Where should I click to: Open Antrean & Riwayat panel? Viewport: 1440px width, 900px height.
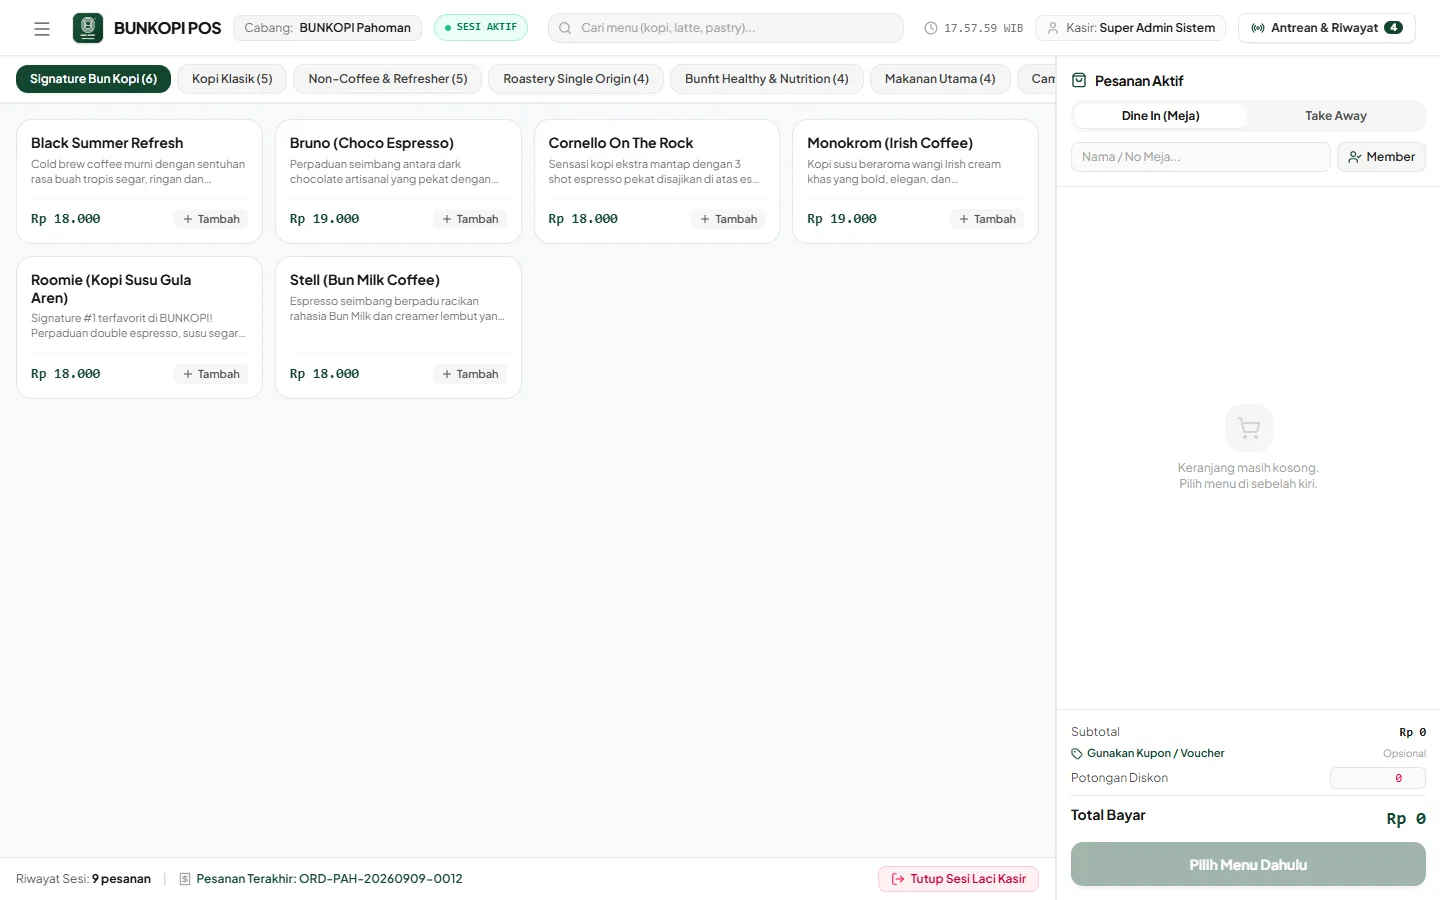(x=1327, y=28)
